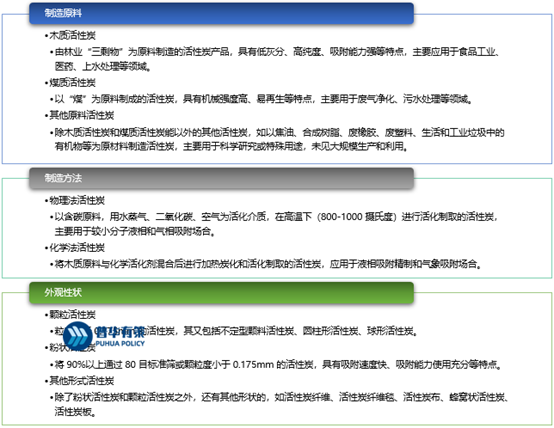Click the line starting 由林业"三剩物"为原料

pos(278,52)
